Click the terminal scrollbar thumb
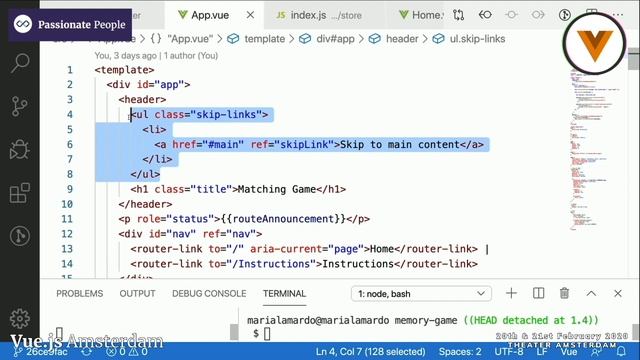The width and height of the screenshot is (640, 360). tap(234, 332)
